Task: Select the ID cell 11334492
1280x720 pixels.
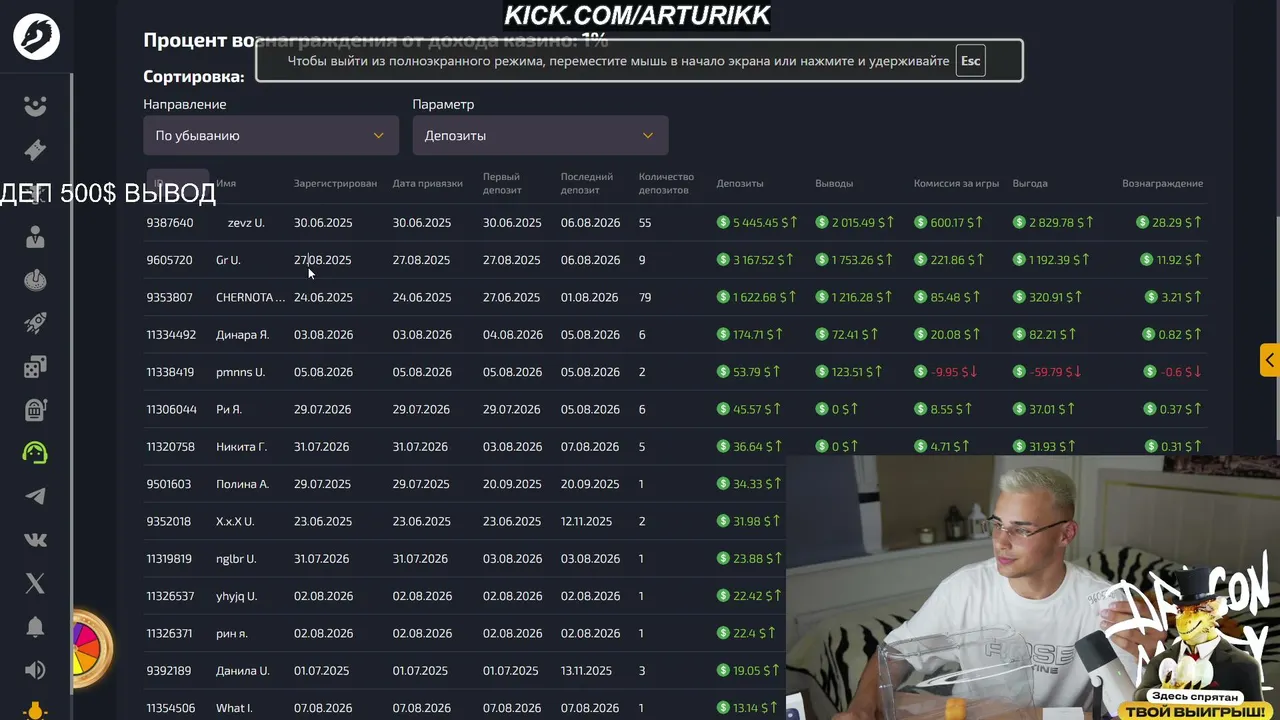Action: (172, 335)
